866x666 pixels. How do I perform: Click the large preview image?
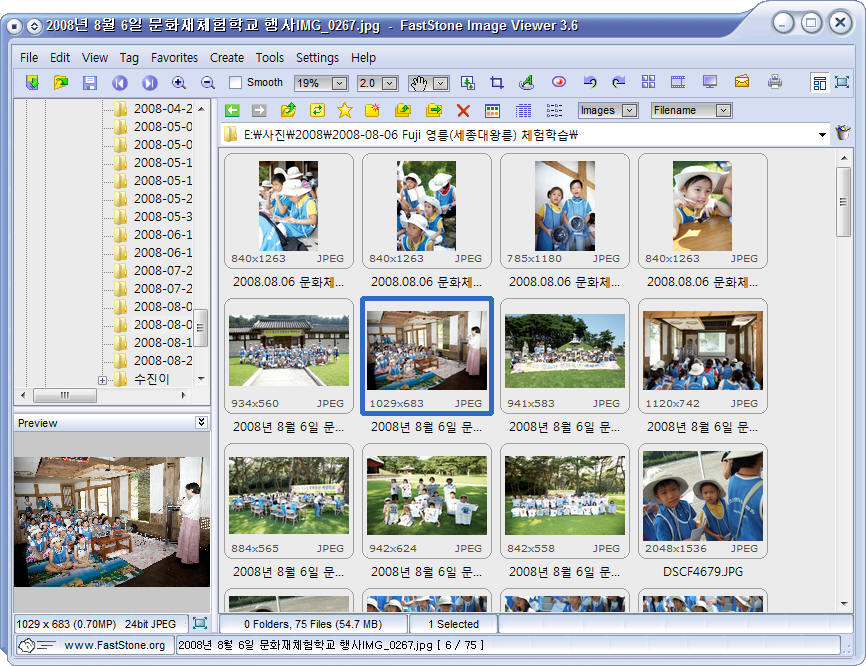pyautogui.click(x=112, y=521)
